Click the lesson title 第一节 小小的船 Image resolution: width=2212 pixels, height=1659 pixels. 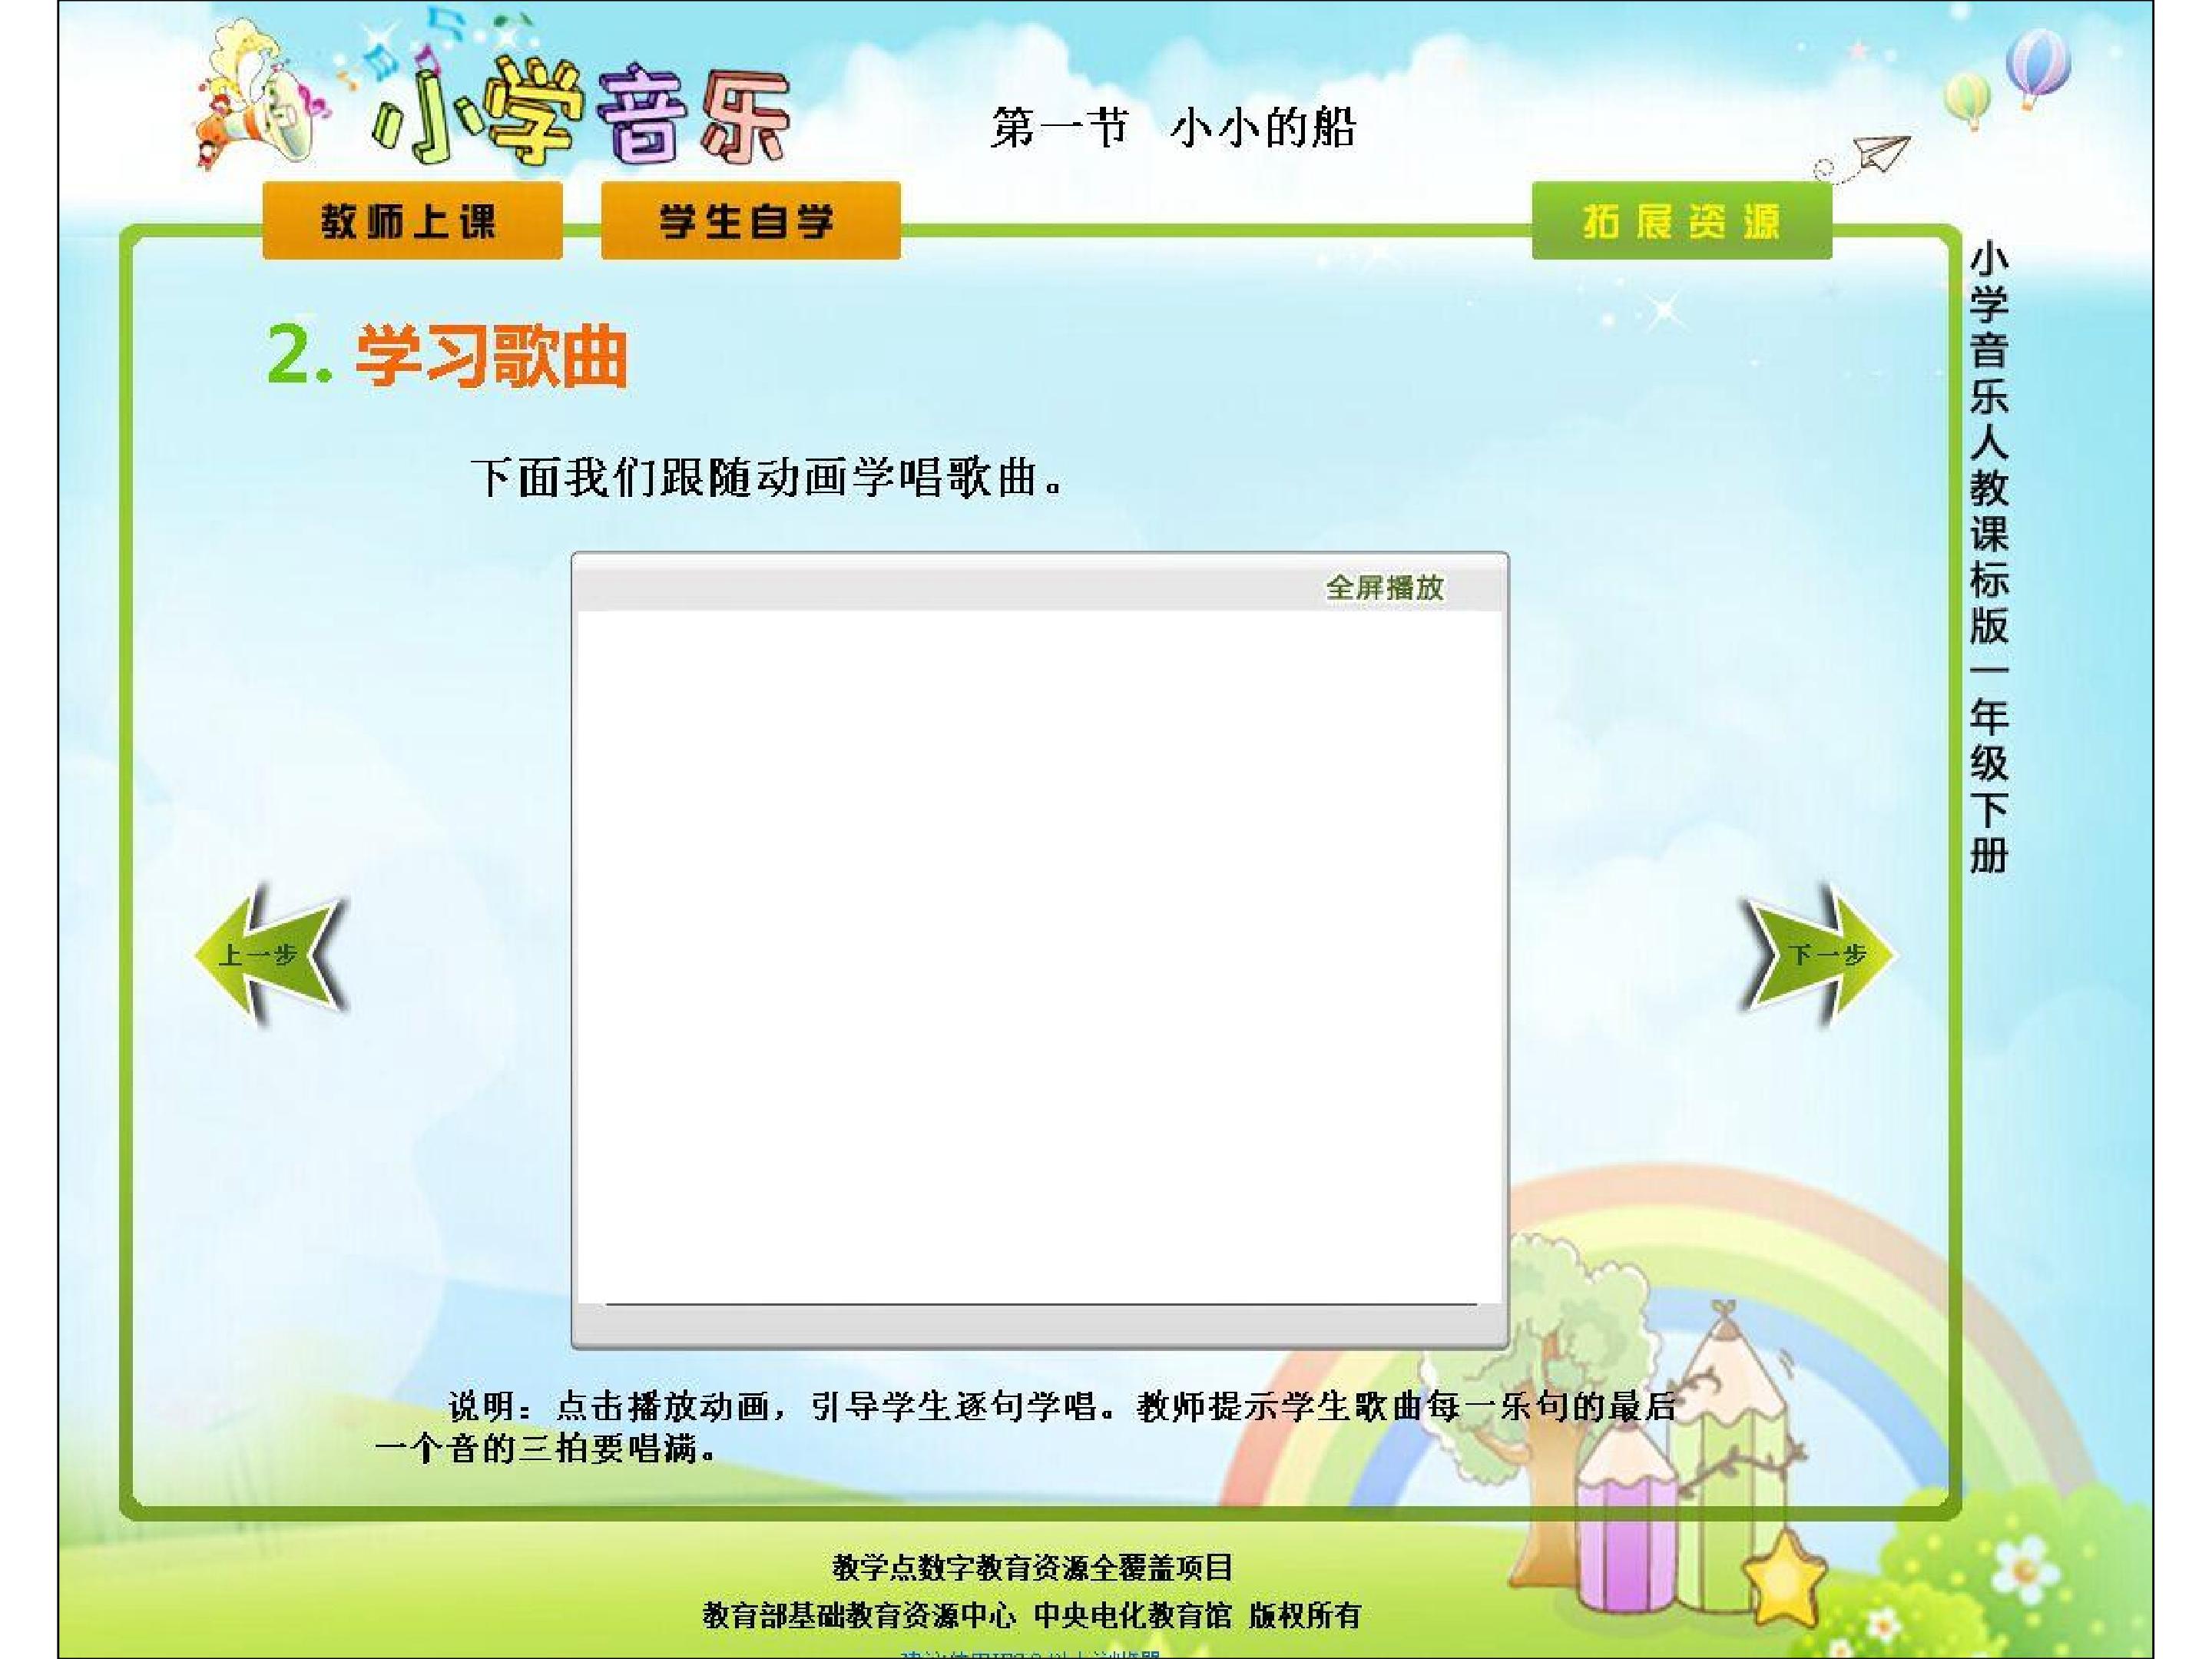[1173, 128]
